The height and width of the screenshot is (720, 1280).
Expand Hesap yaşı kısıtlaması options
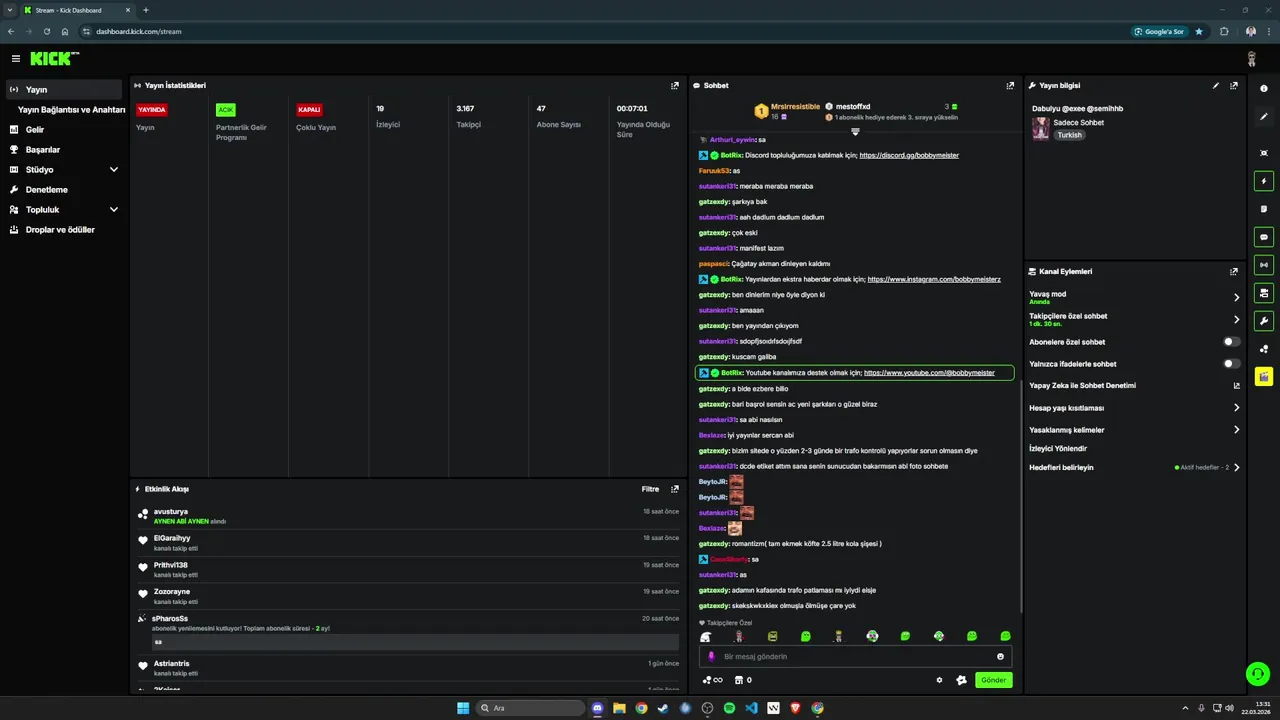coord(1236,408)
